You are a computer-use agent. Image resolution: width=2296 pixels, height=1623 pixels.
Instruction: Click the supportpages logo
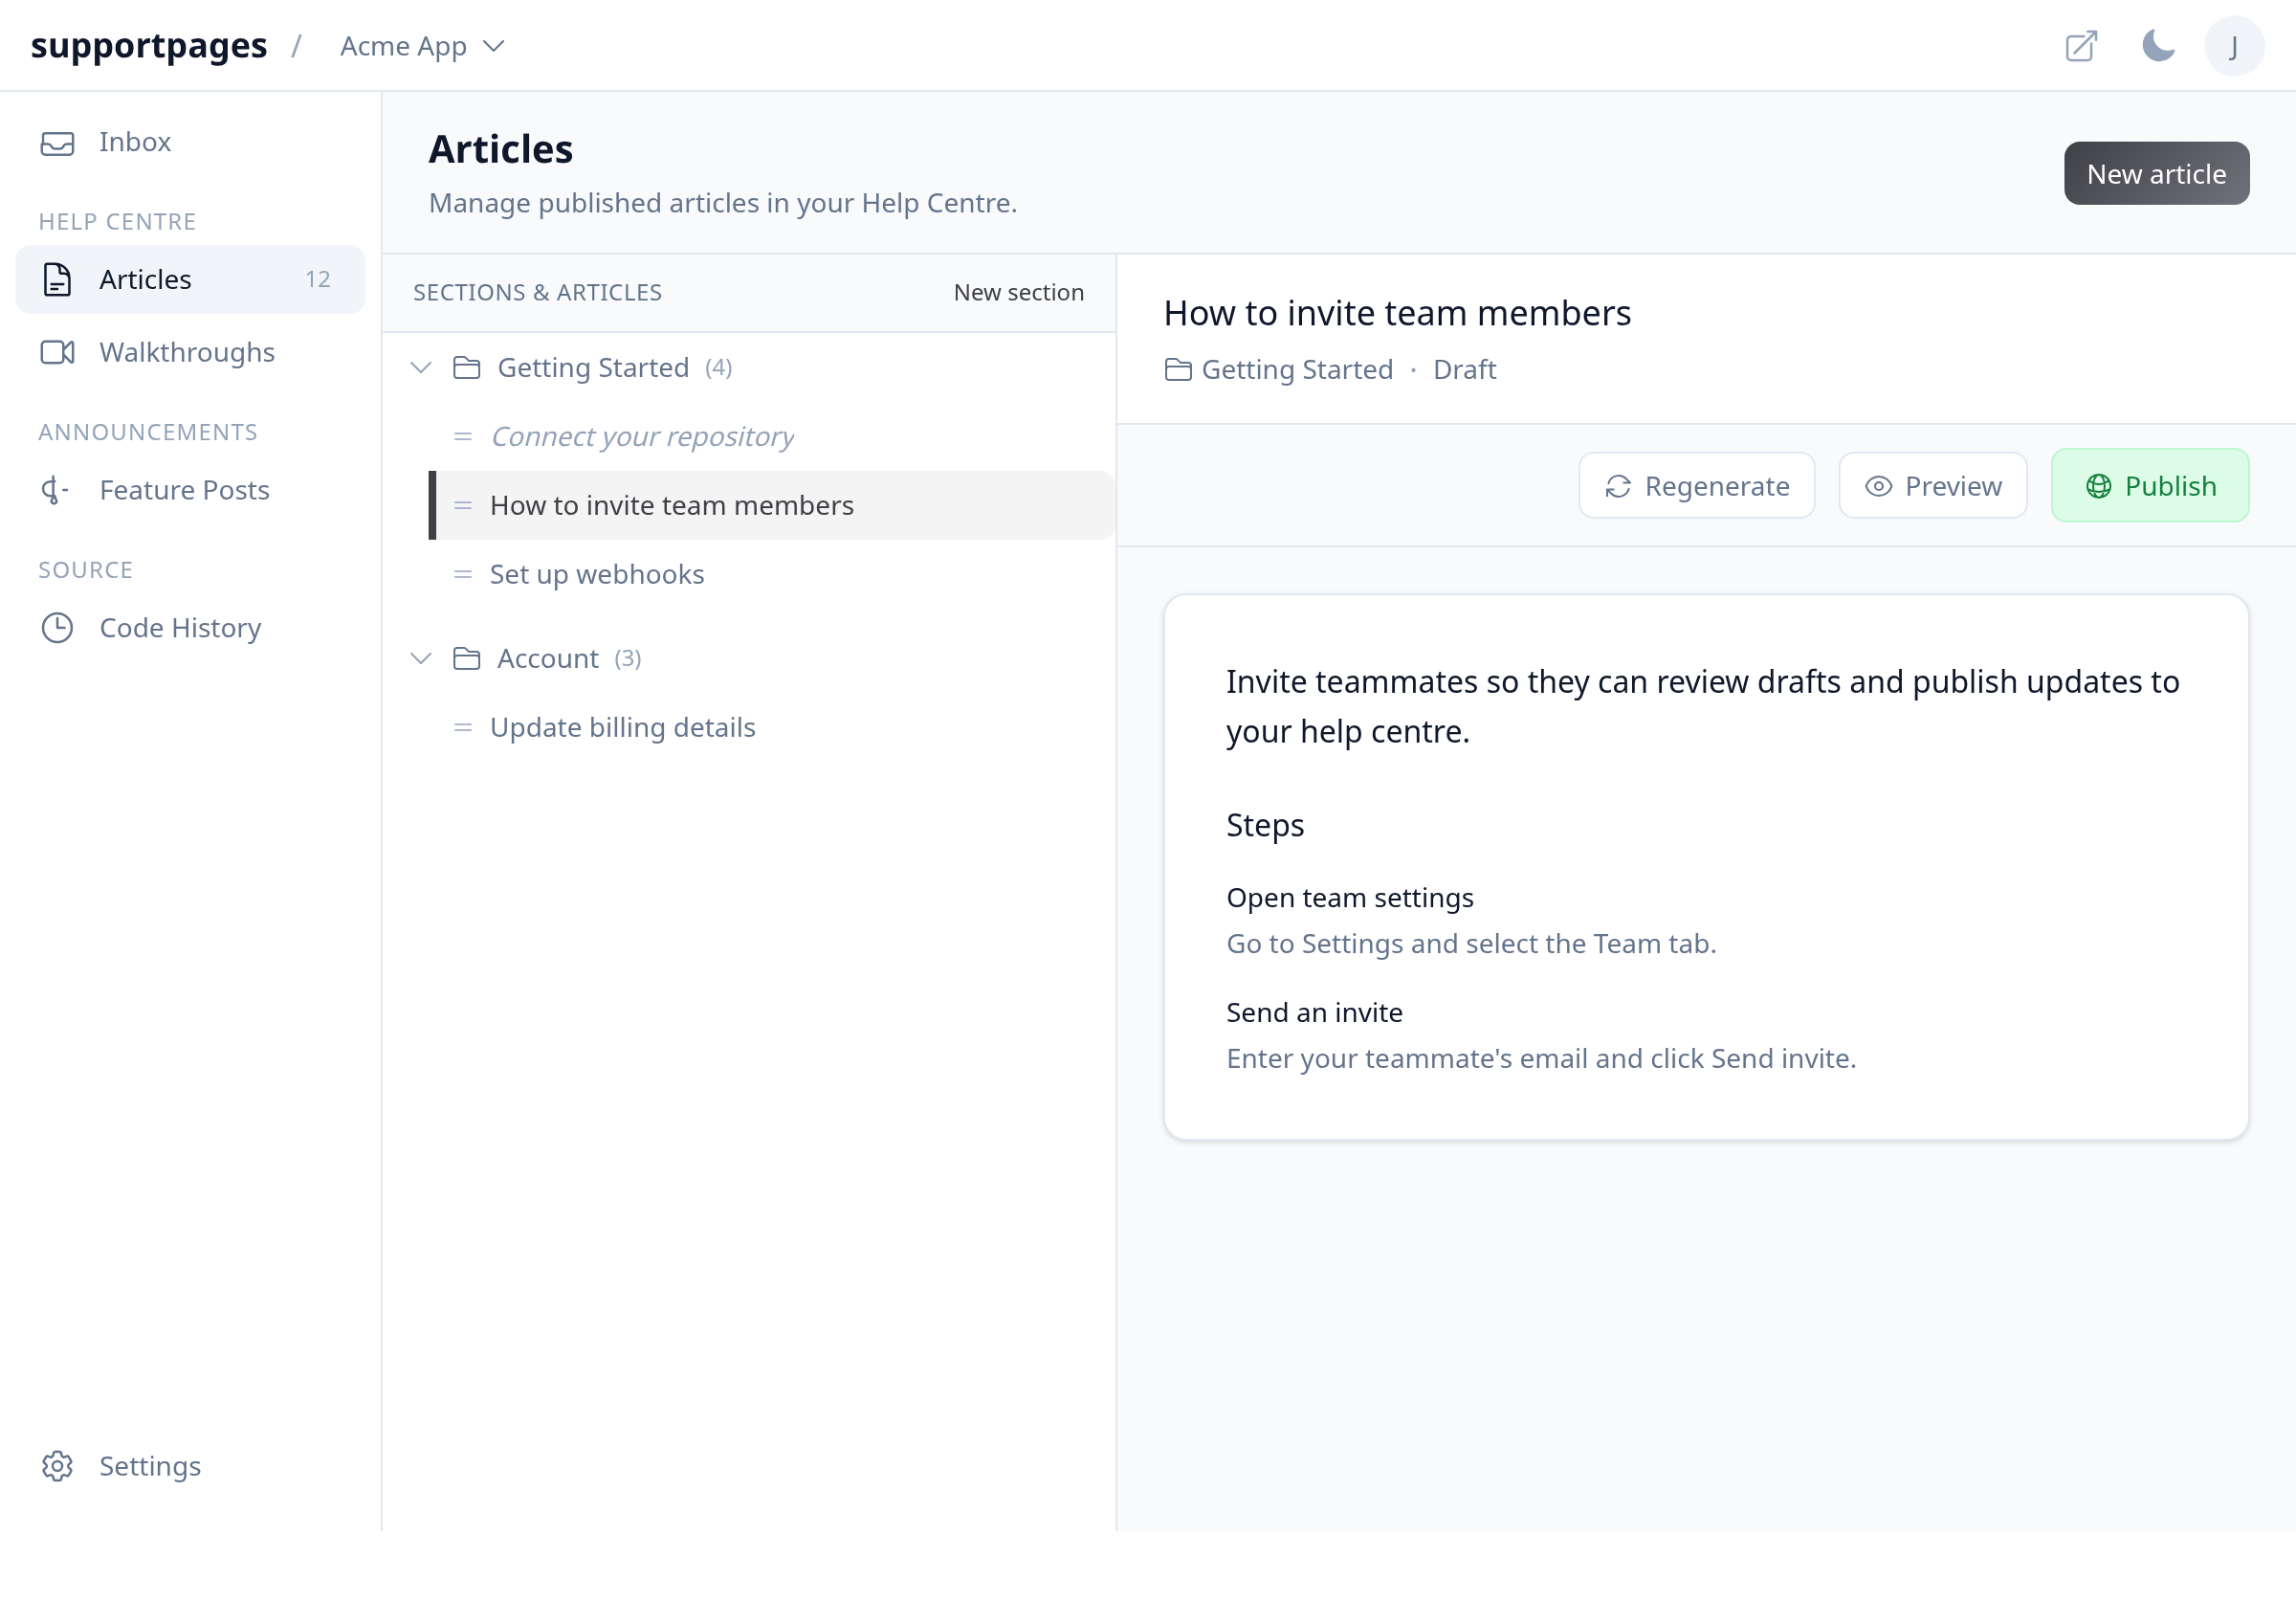tap(149, 46)
